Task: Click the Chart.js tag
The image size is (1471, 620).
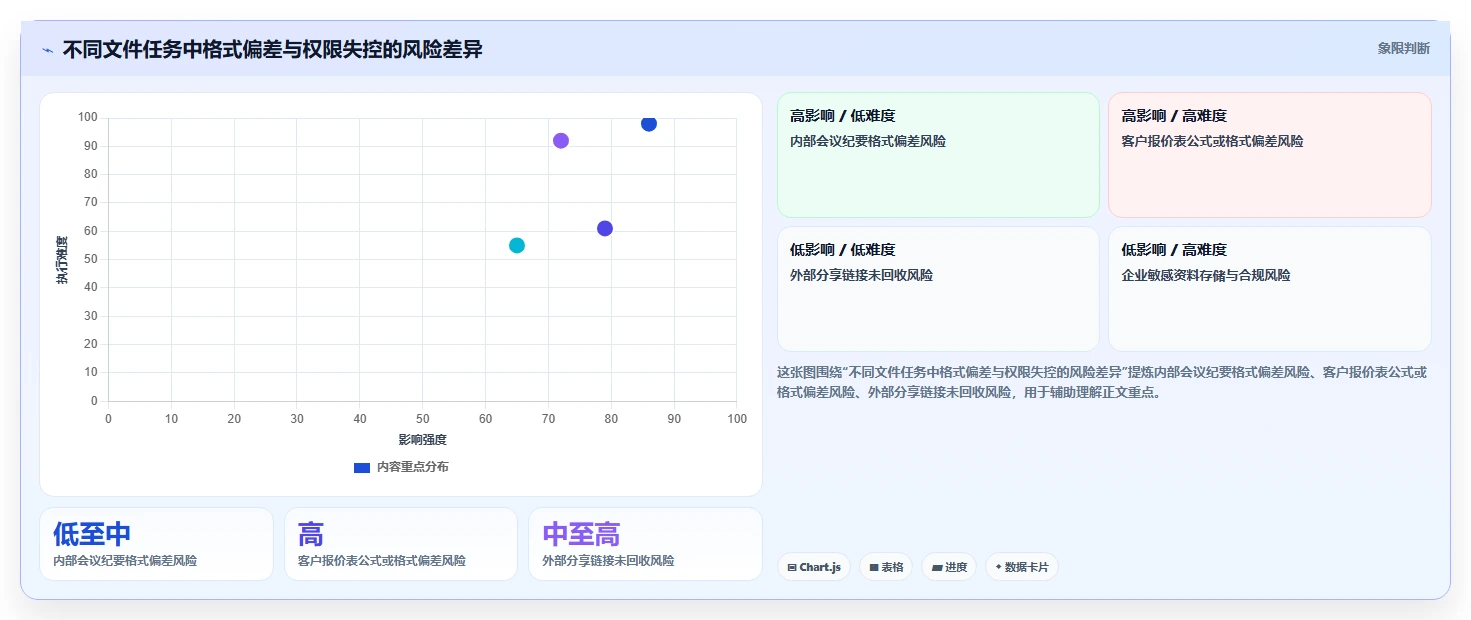Action: 814,567
